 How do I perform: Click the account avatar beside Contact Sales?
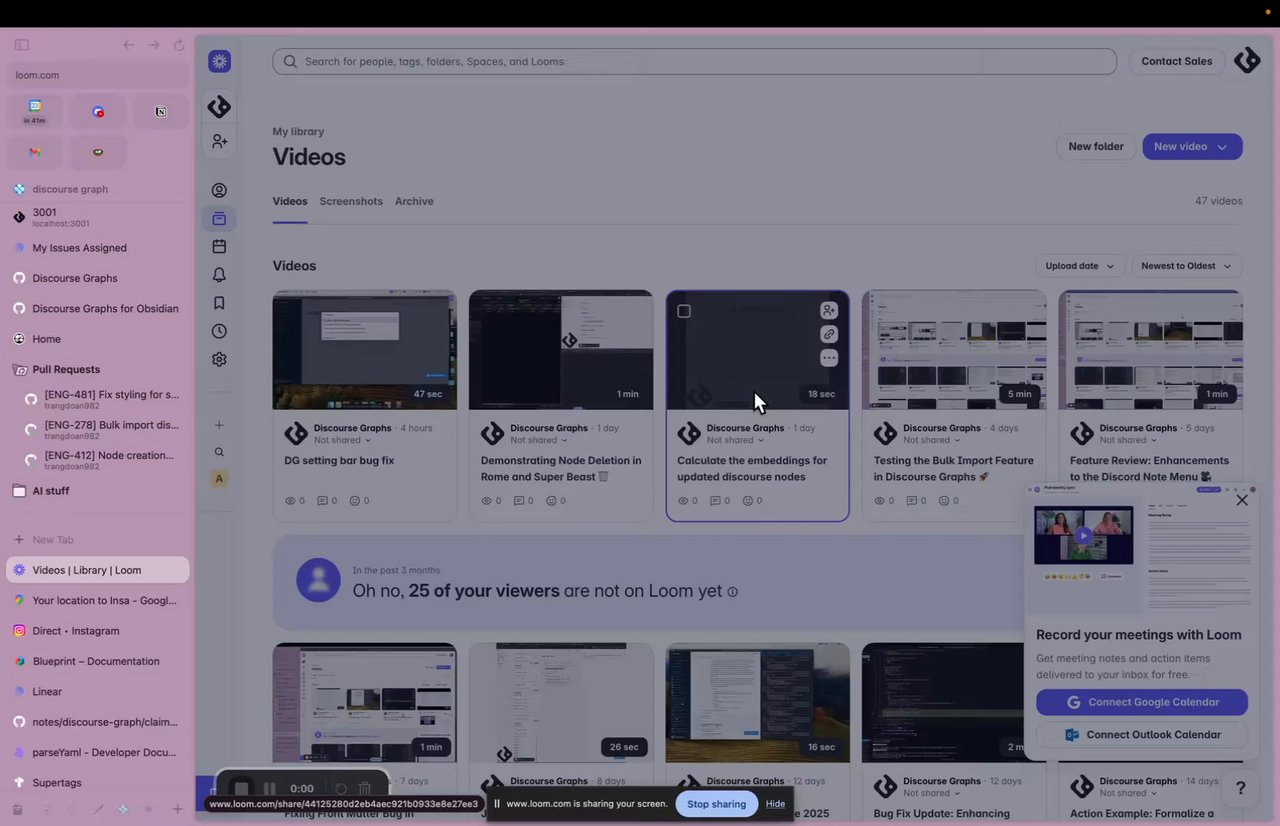[x=1247, y=61]
